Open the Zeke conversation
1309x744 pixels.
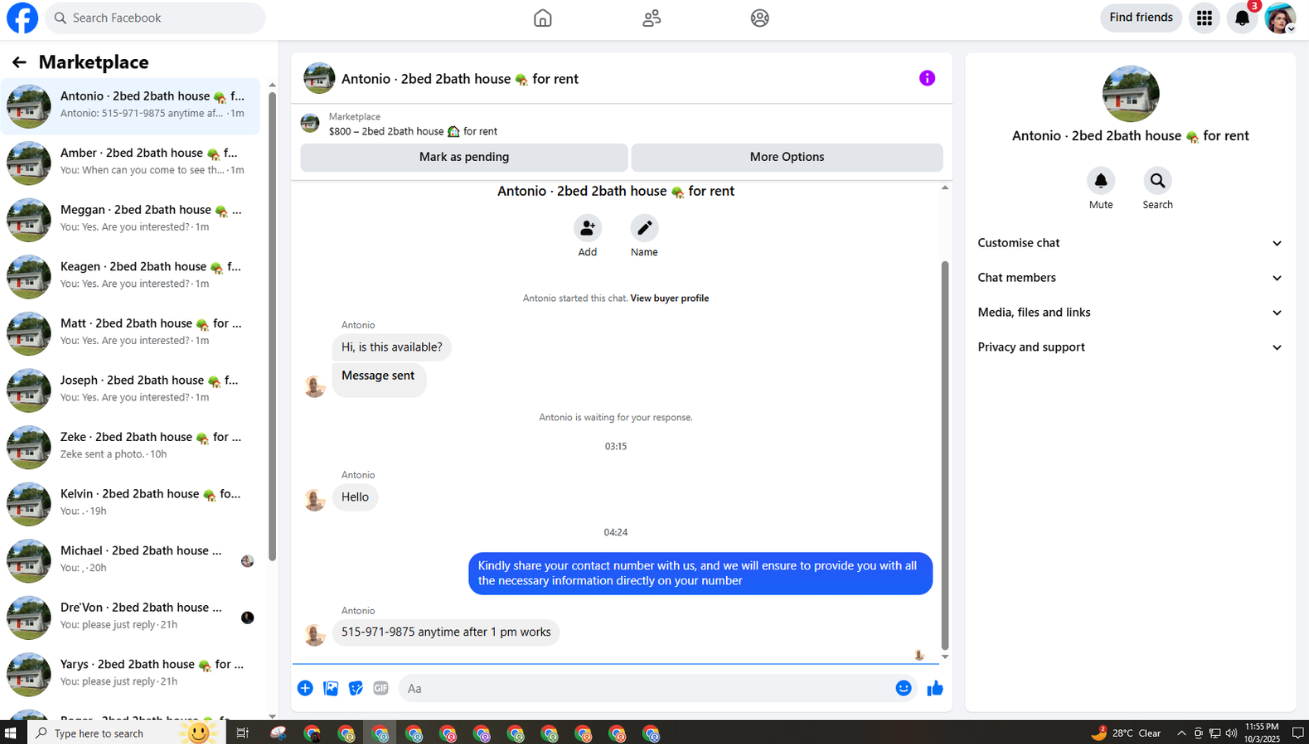[x=131, y=448]
